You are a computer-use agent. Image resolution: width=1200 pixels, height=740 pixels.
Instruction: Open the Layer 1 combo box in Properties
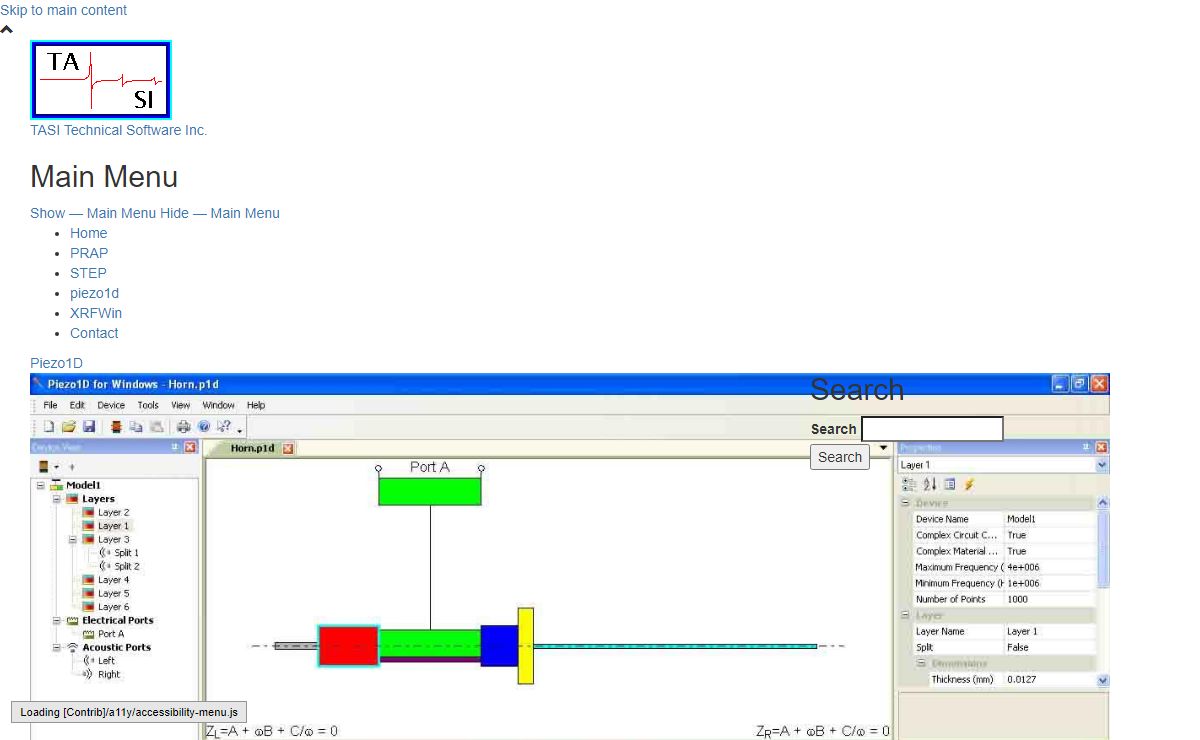click(x=1003, y=465)
